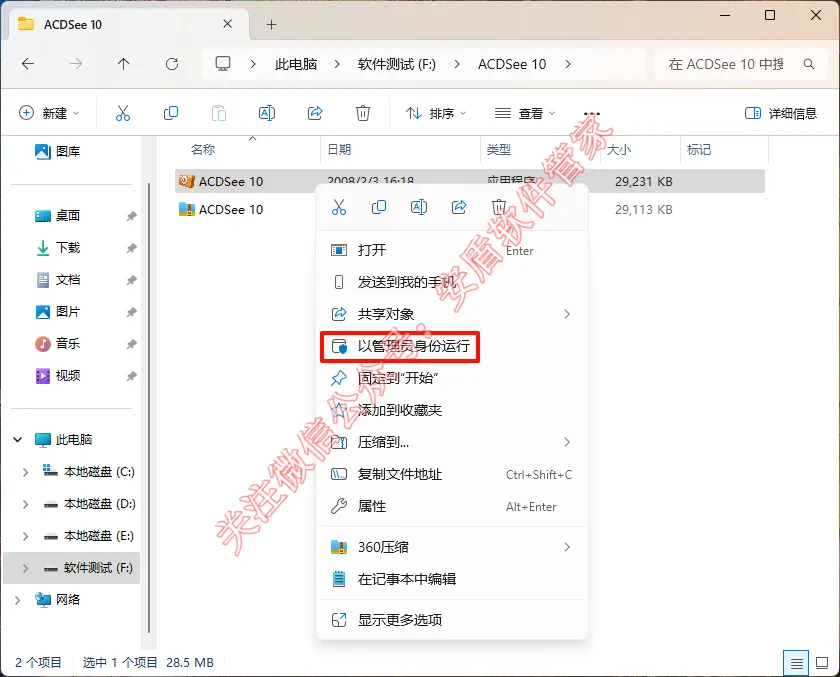840x677 pixels.
Task: Click the ACDSee 10 breadcrumb in the address bar
Action: [512, 64]
